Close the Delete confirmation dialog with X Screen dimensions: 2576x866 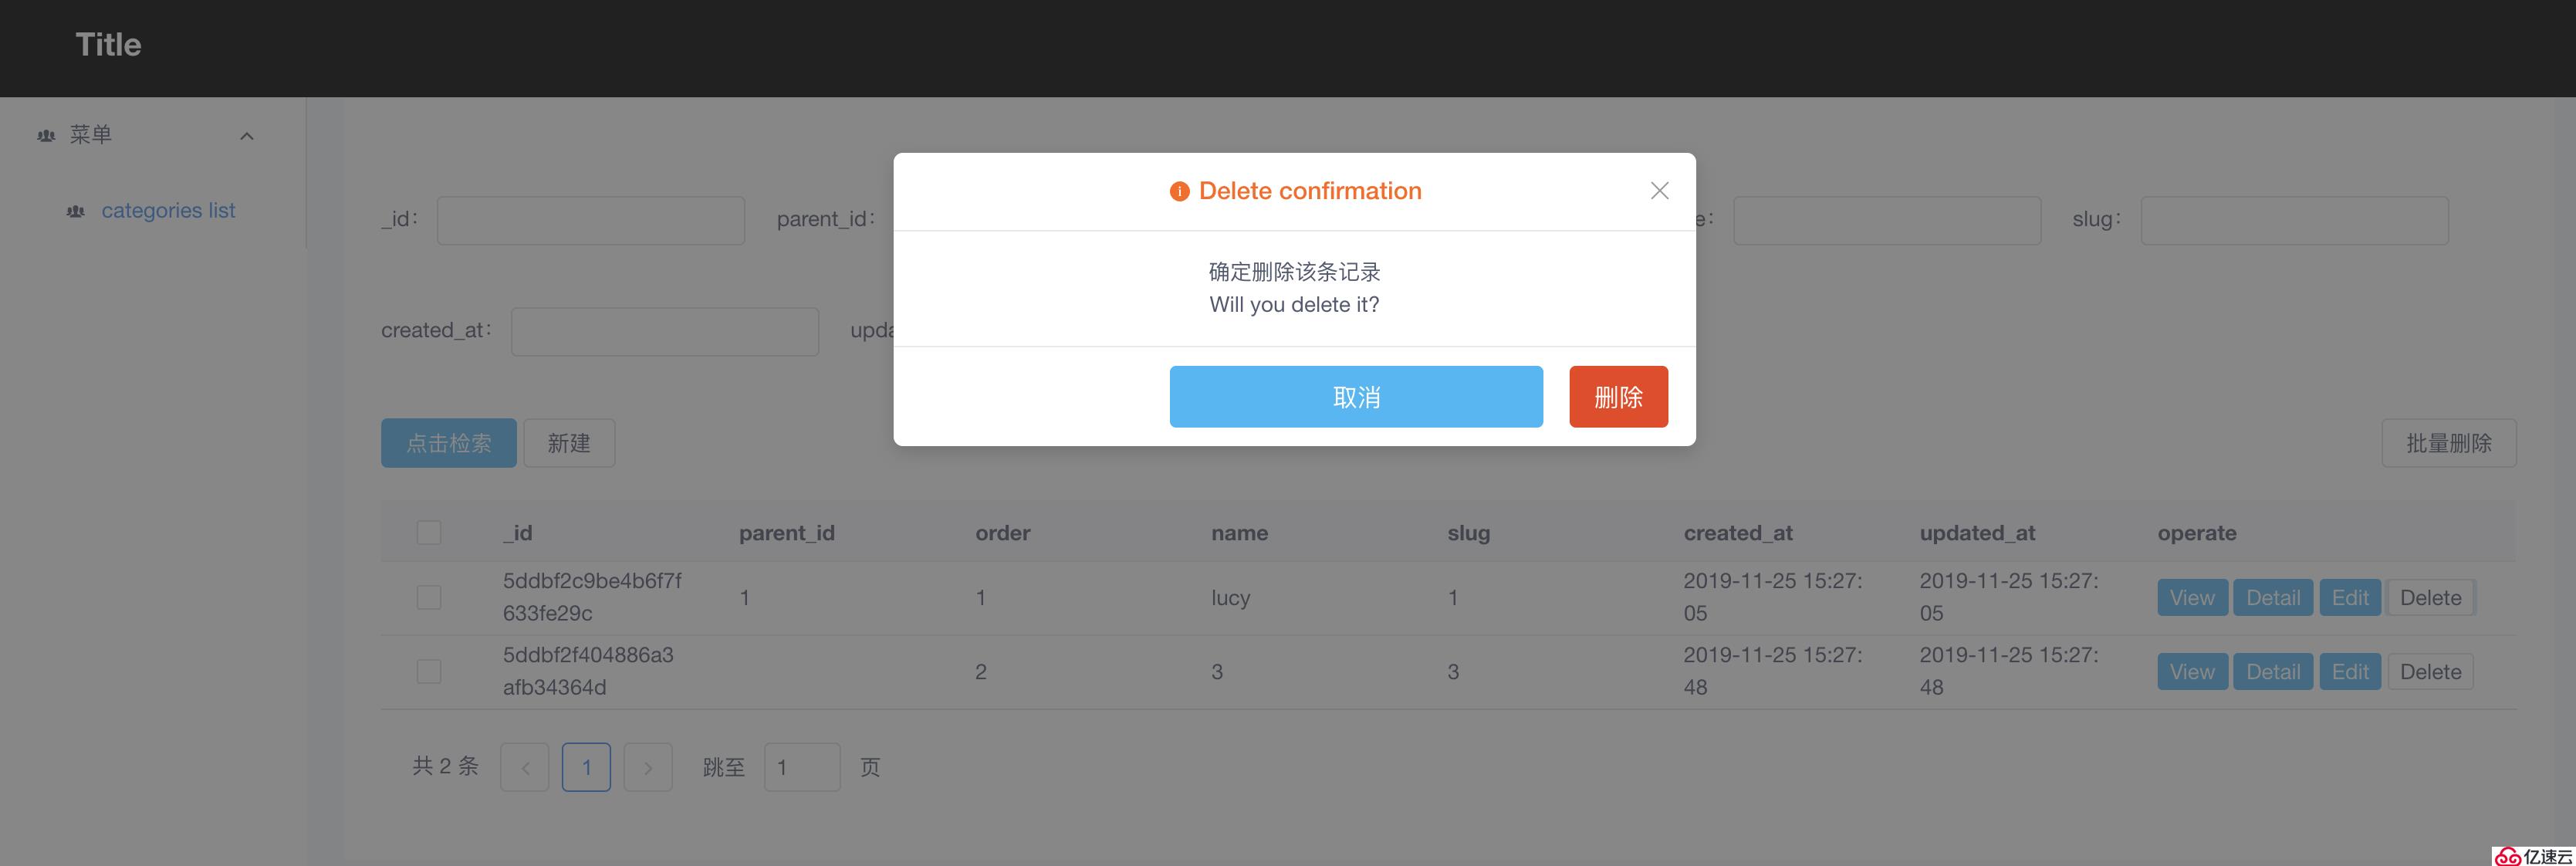1659,190
